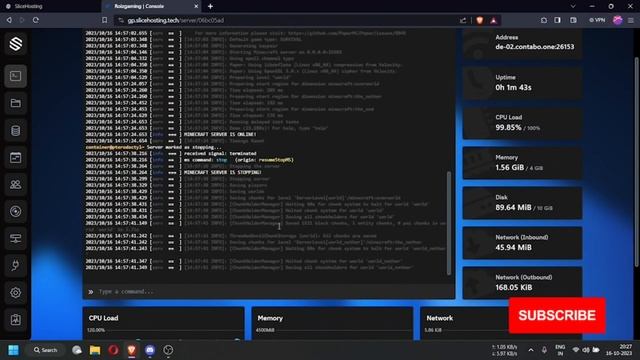The height and width of the screenshot is (360, 640).
Task: Click the page vertical scrollbar
Action: click(x=636, y=163)
